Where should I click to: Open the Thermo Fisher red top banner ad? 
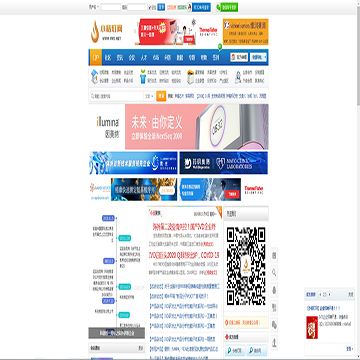click(x=177, y=32)
